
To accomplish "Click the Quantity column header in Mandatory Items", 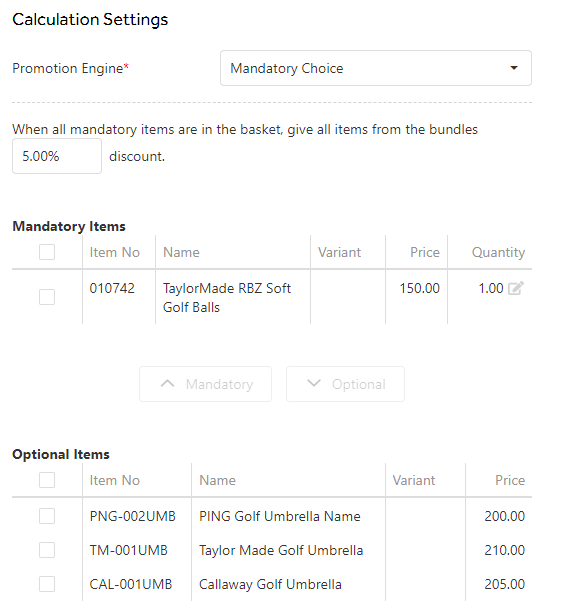I will 498,252.
